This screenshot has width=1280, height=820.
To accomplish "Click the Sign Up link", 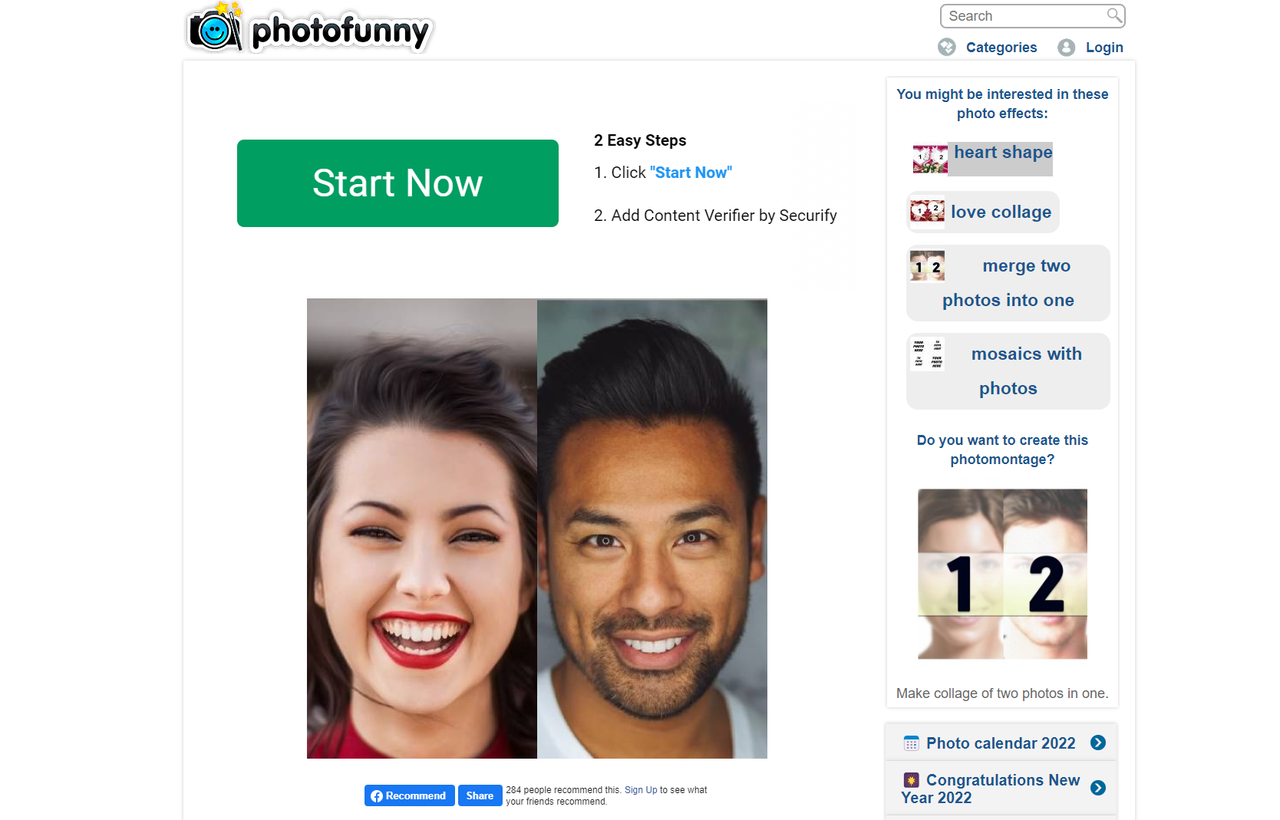I will point(640,789).
